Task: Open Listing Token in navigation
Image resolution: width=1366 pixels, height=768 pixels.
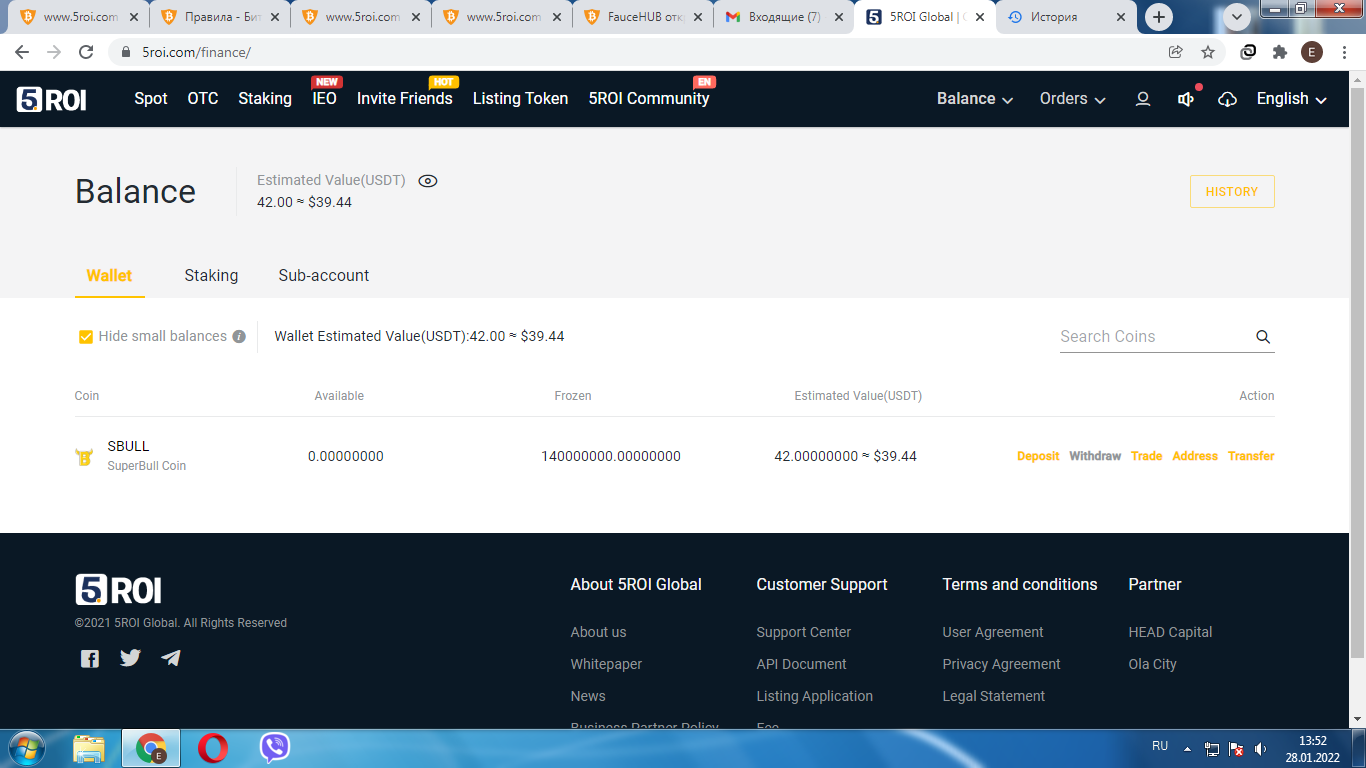Action: pyautogui.click(x=520, y=99)
